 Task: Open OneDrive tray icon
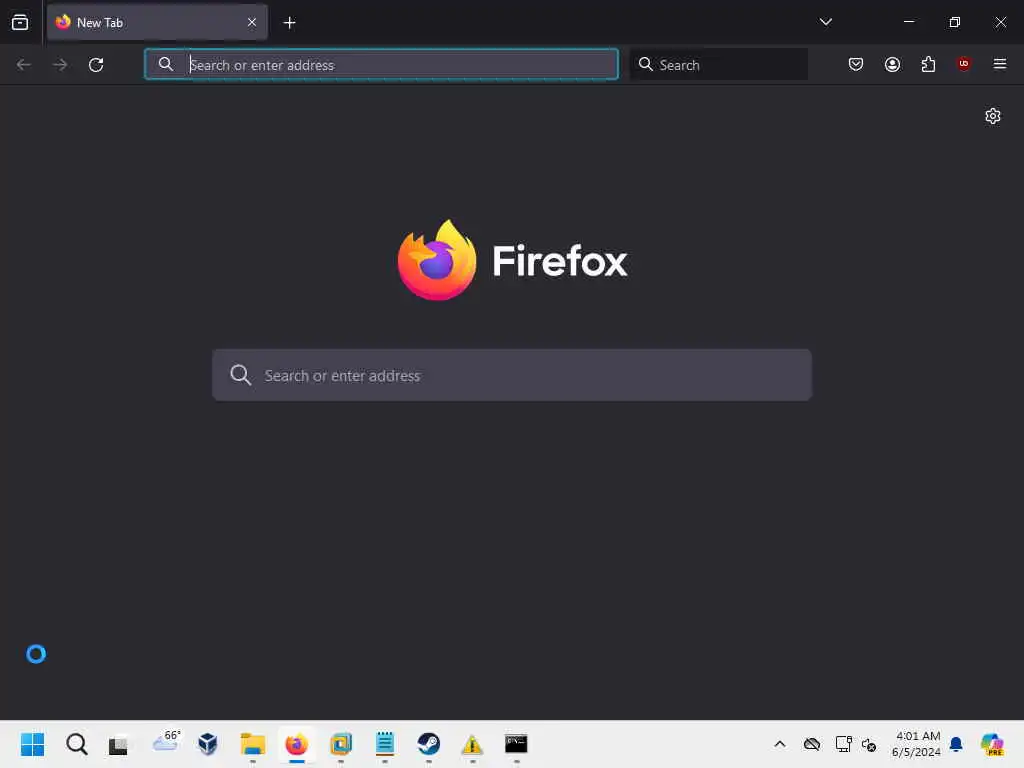812,744
